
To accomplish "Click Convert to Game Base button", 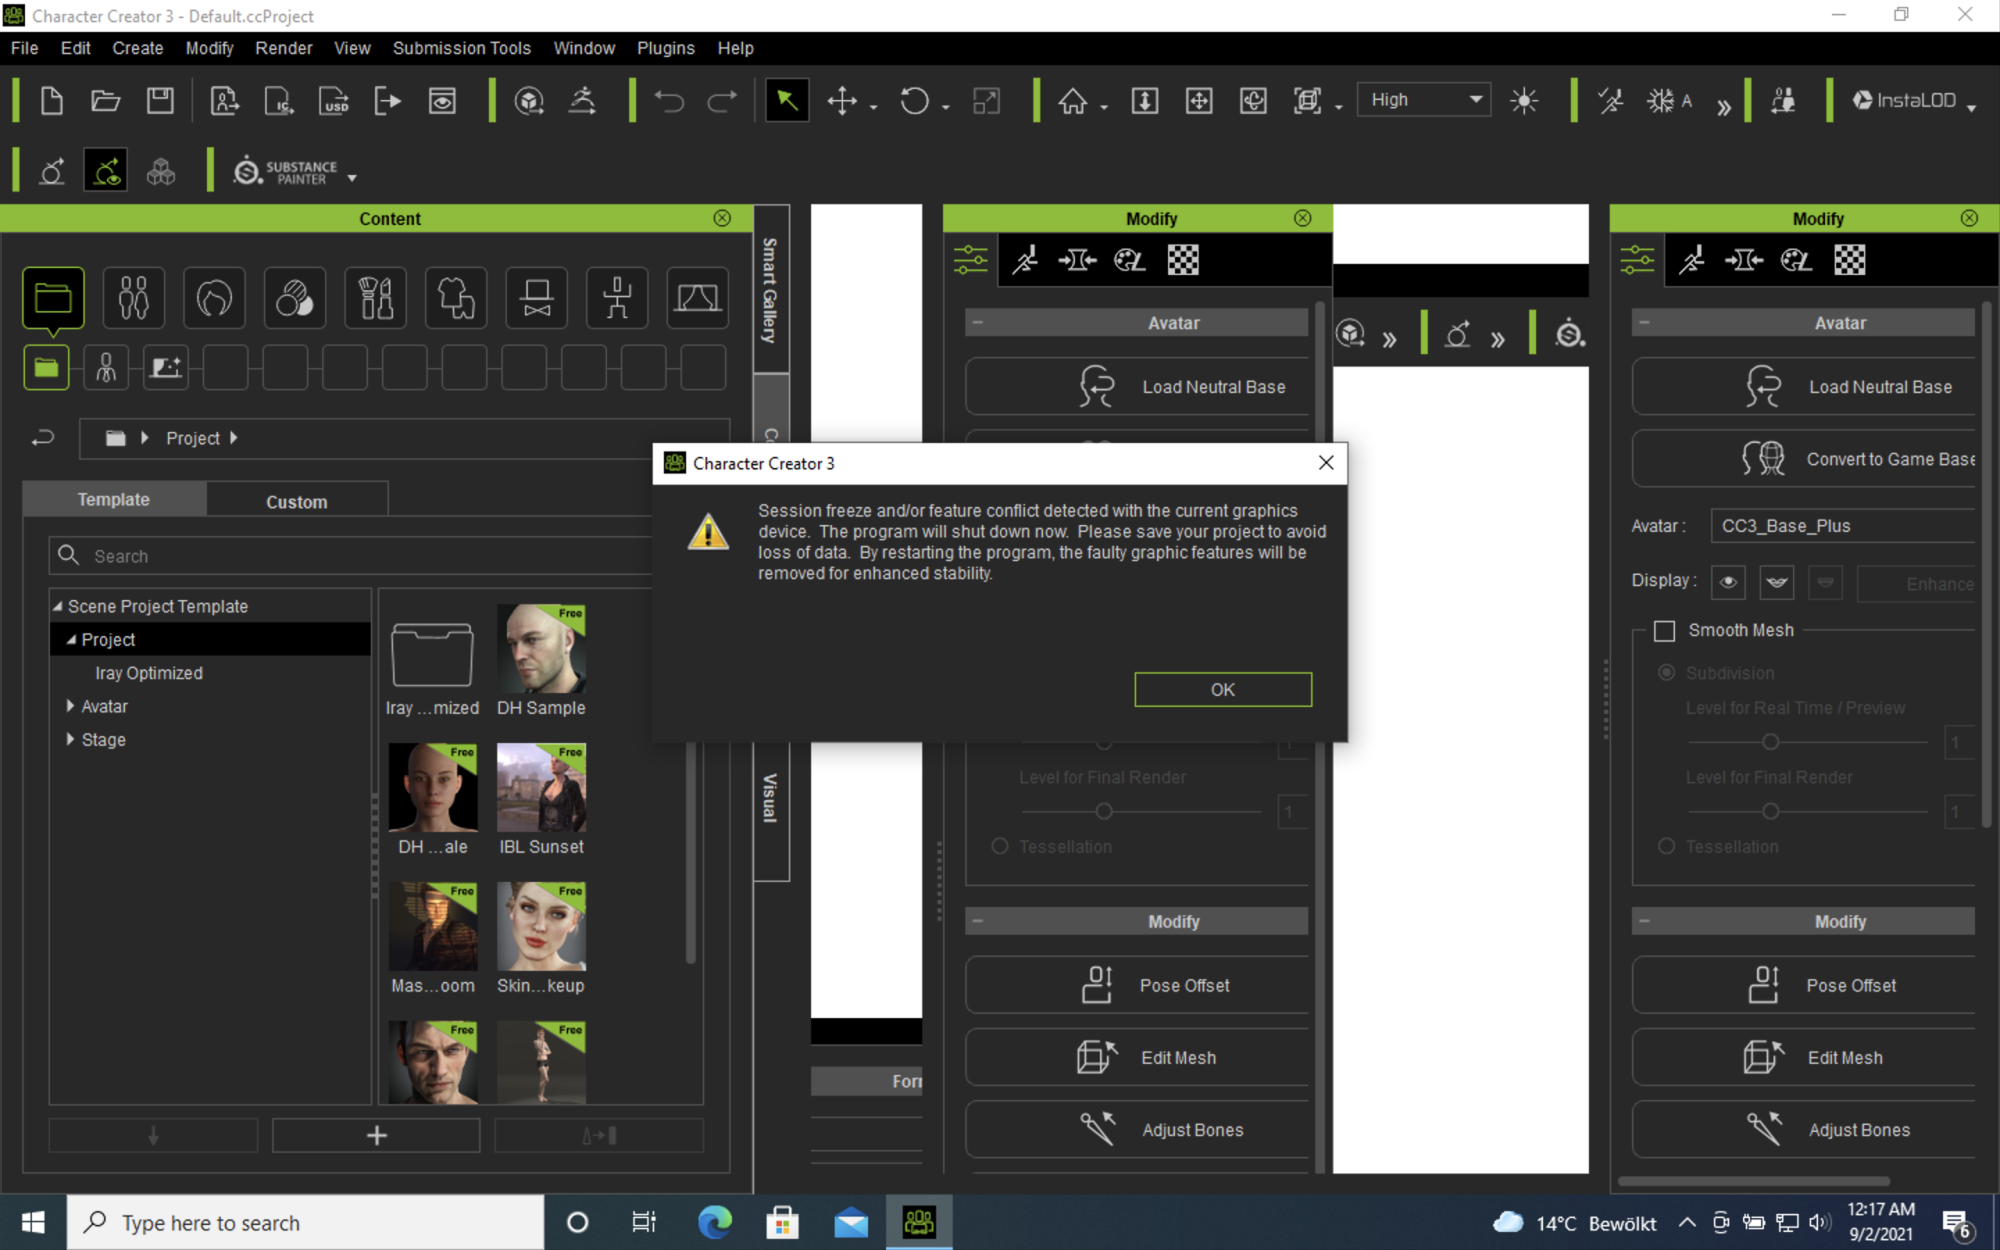I will click(x=1803, y=459).
